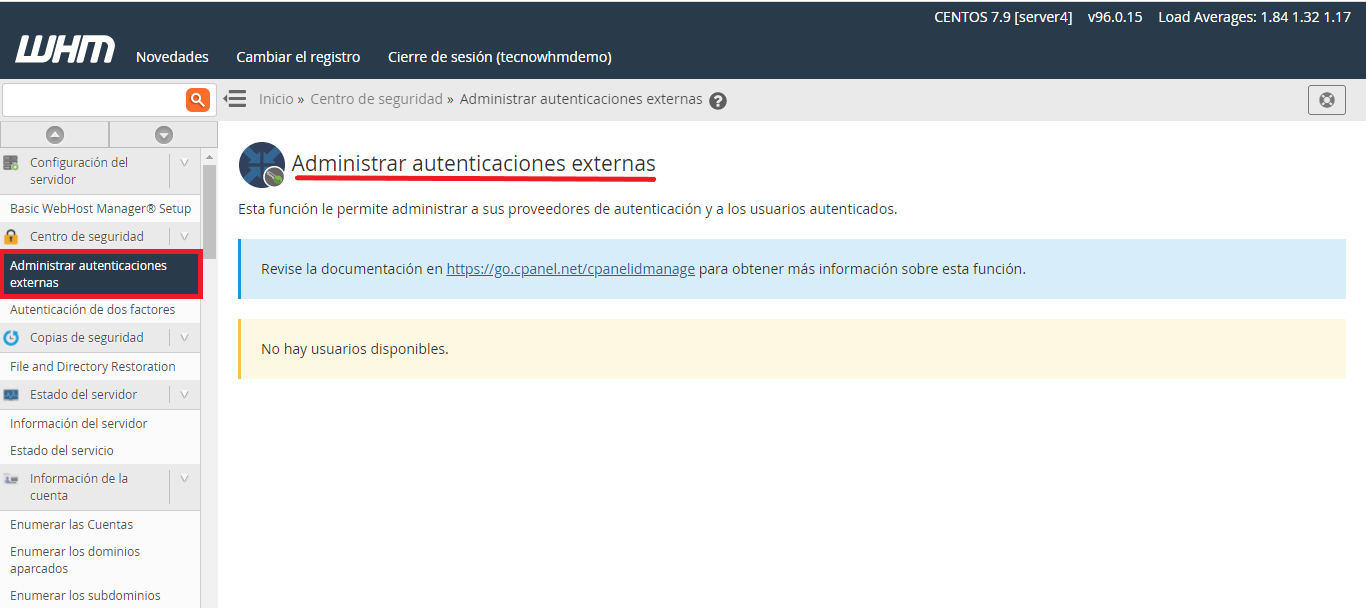Open help question mark icon in breadcrumb

pyautogui.click(x=718, y=101)
